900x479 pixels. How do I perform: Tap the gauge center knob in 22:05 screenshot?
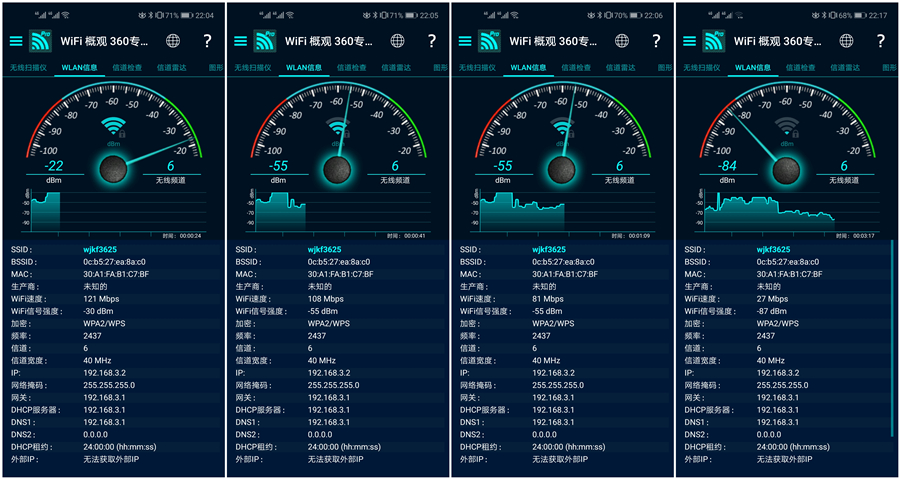click(x=337, y=169)
